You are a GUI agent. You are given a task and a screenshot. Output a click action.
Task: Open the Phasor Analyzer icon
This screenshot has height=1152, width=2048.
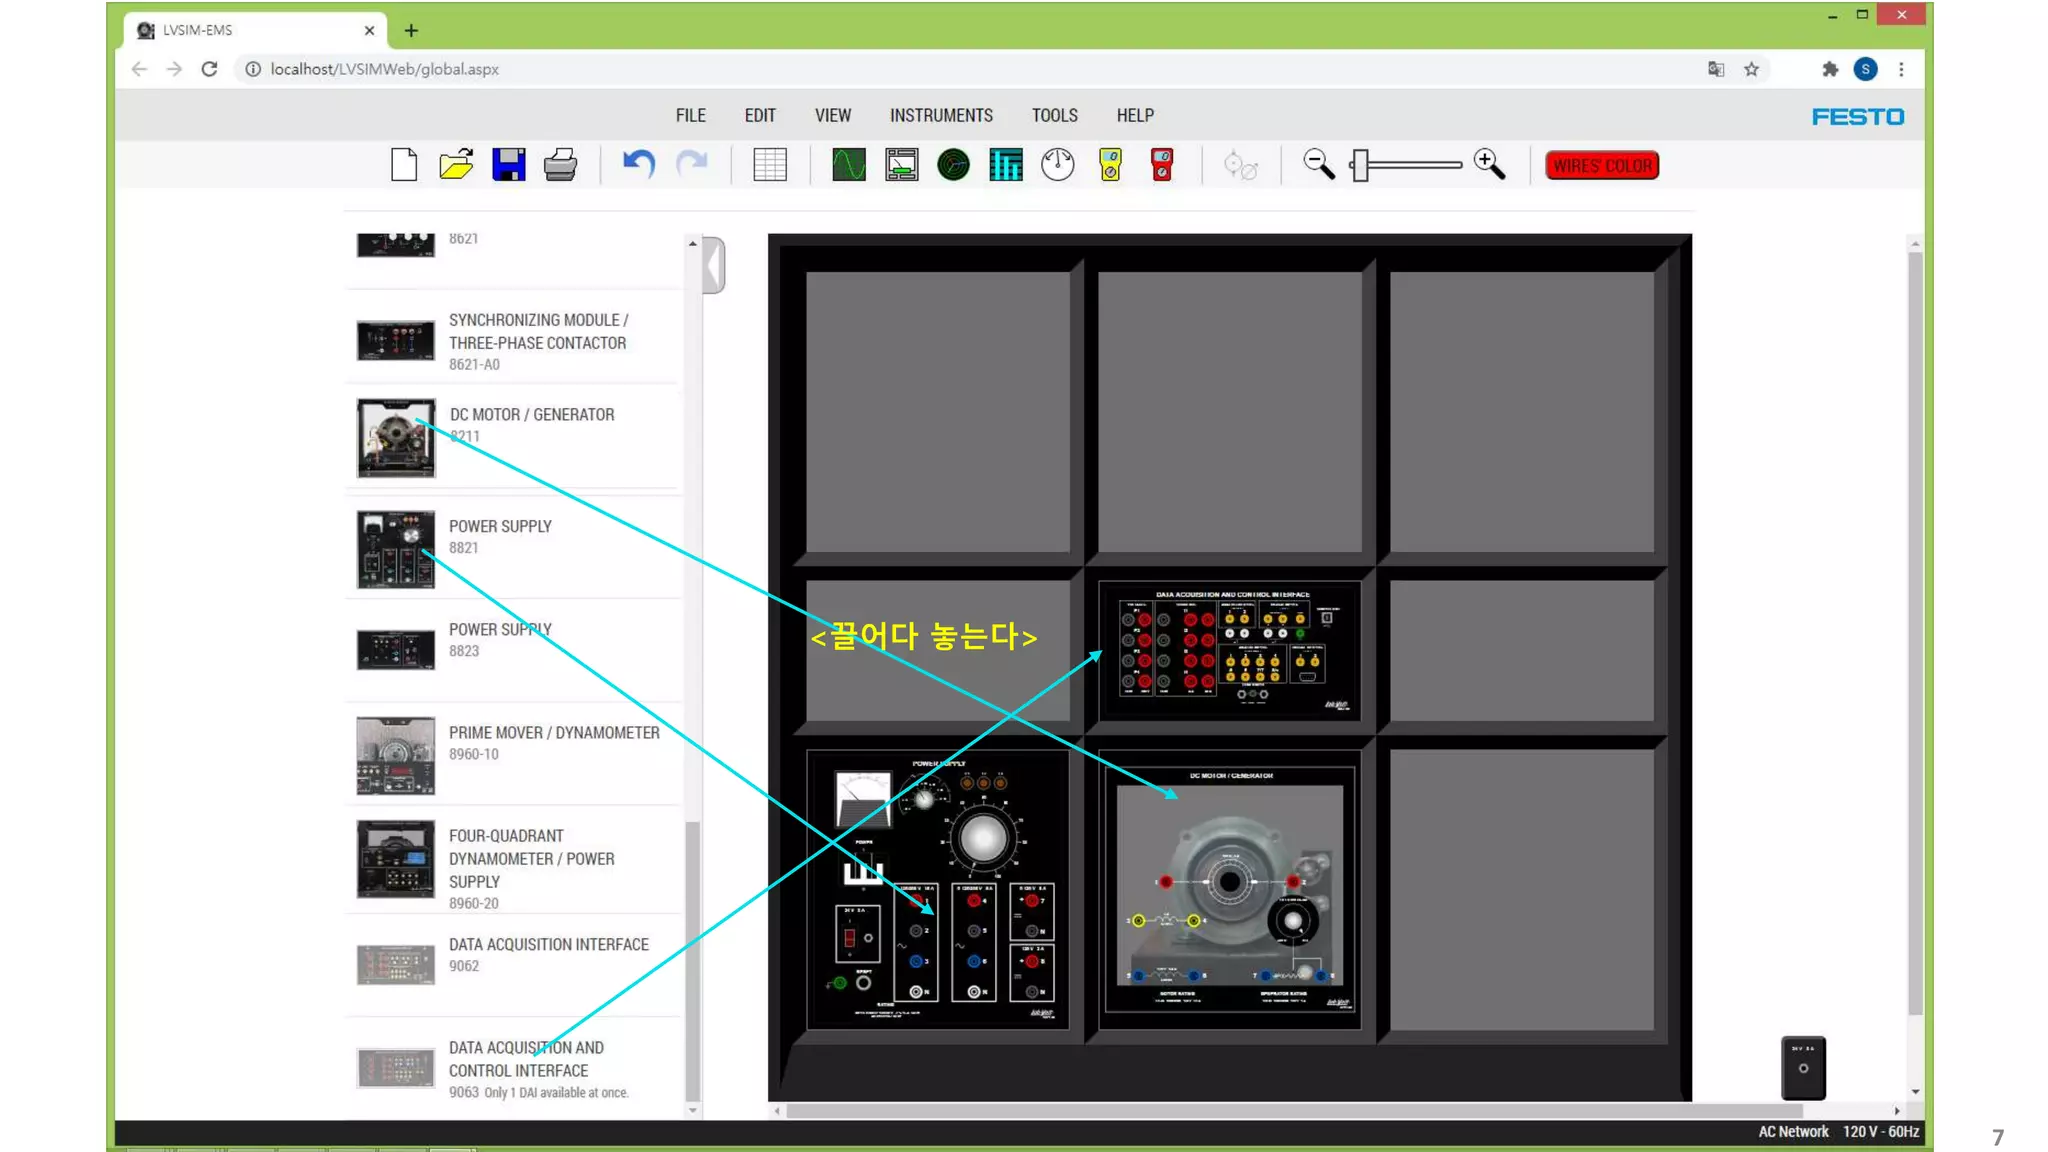[953, 165]
